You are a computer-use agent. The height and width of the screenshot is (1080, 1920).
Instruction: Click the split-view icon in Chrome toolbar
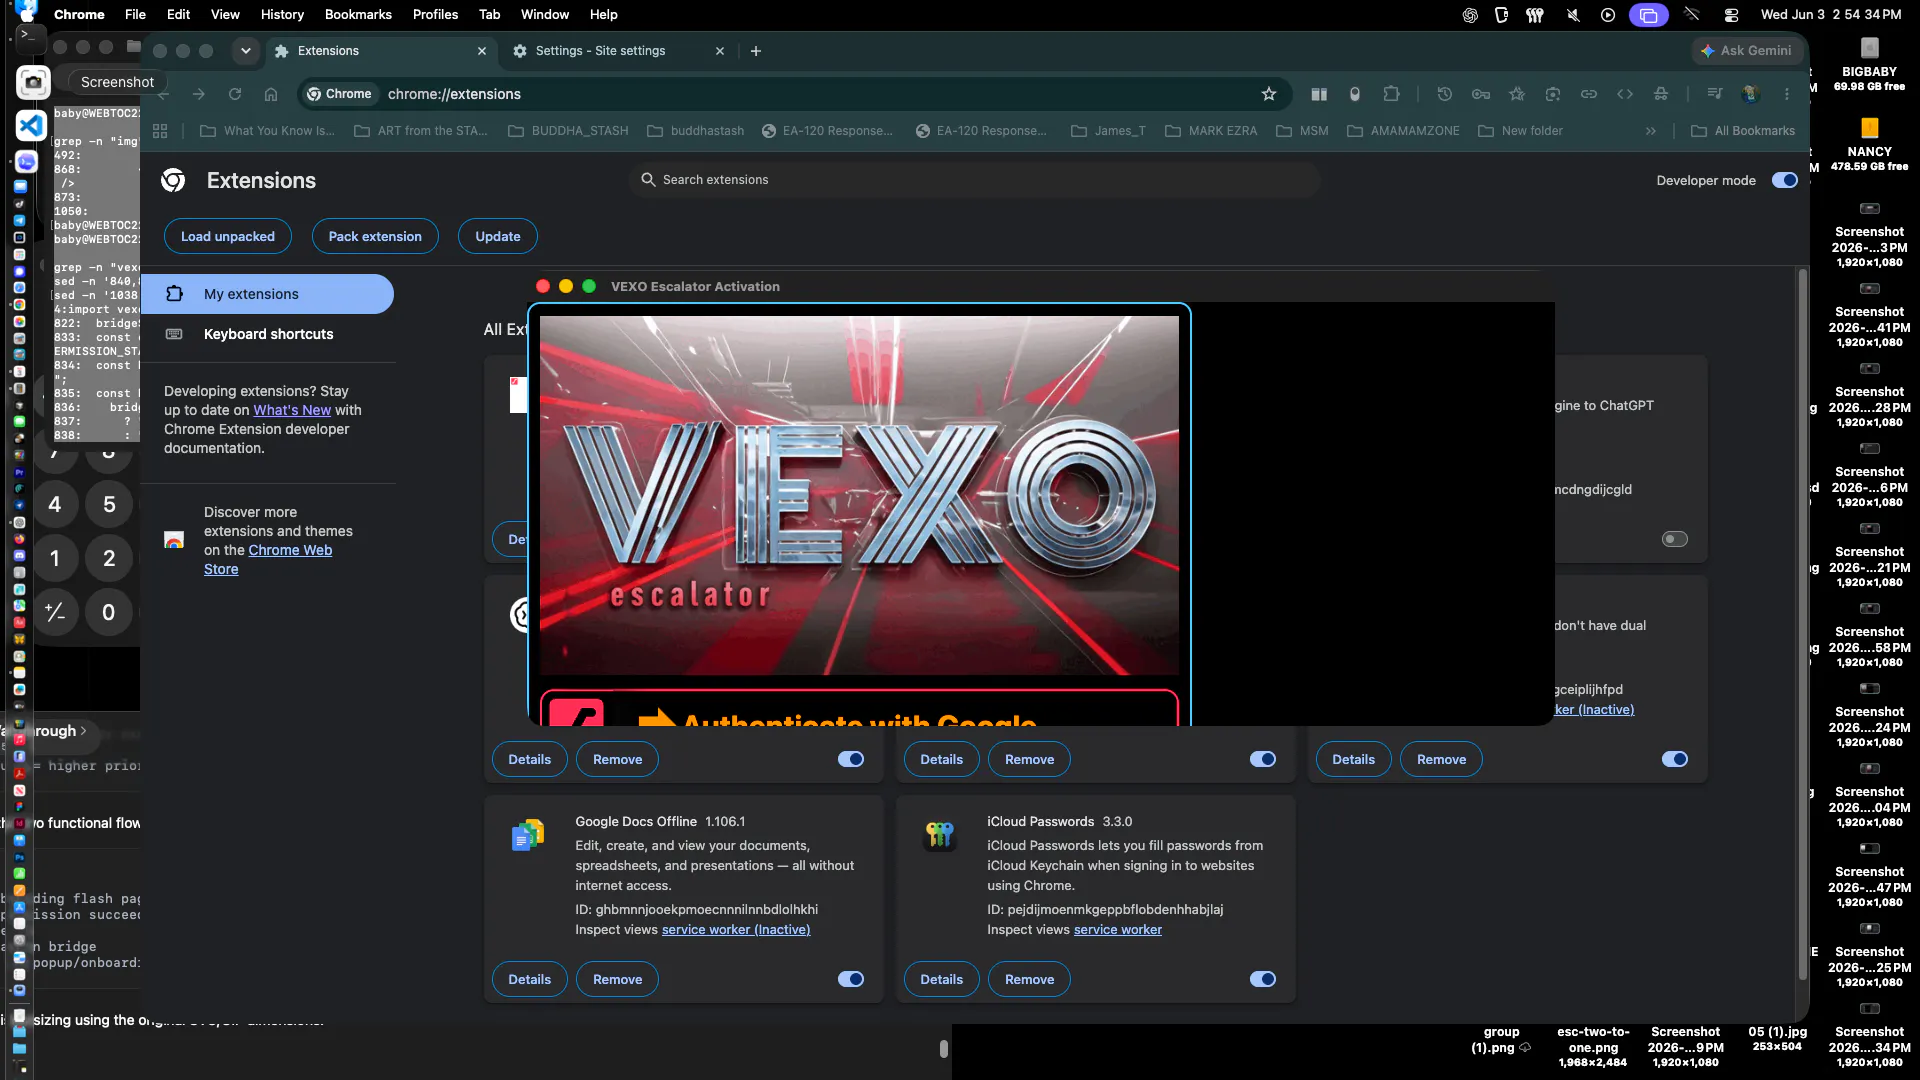(1319, 94)
